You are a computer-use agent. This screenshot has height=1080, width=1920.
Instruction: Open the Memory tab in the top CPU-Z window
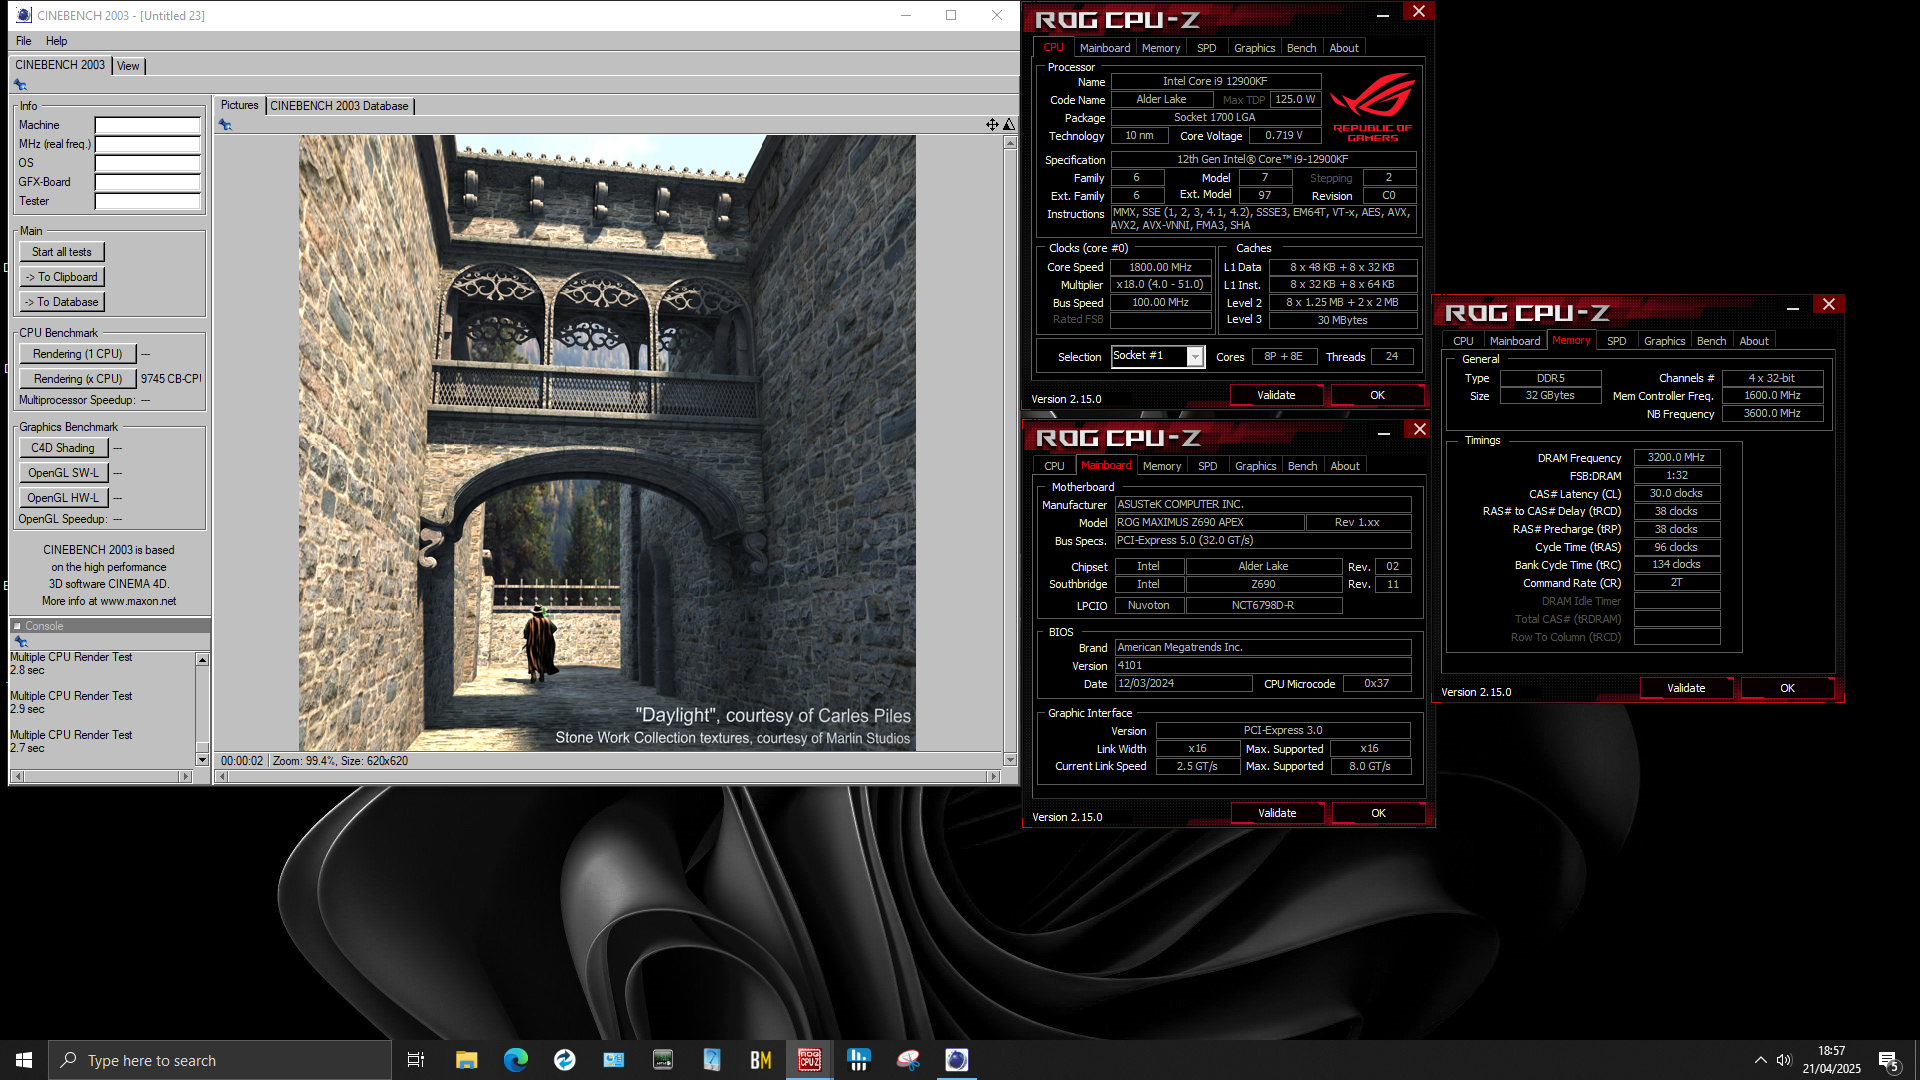[1161, 48]
